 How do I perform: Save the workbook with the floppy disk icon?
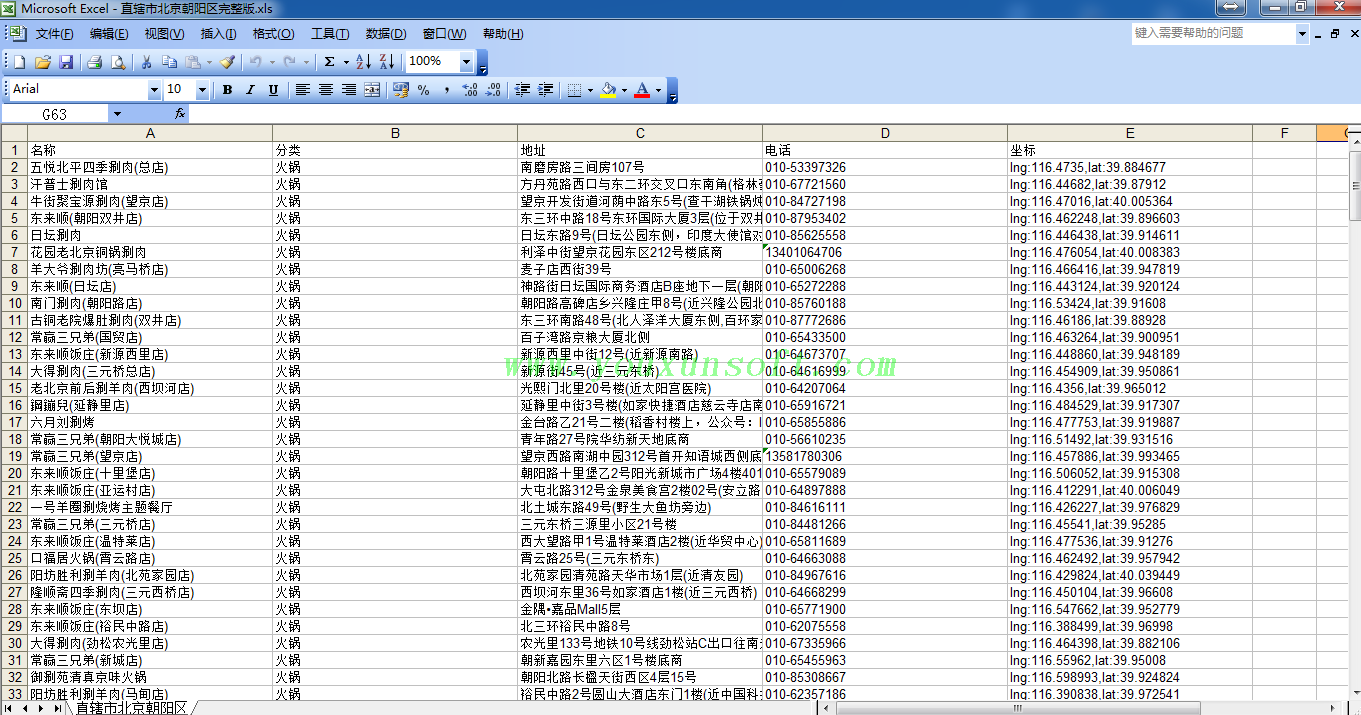(x=66, y=62)
